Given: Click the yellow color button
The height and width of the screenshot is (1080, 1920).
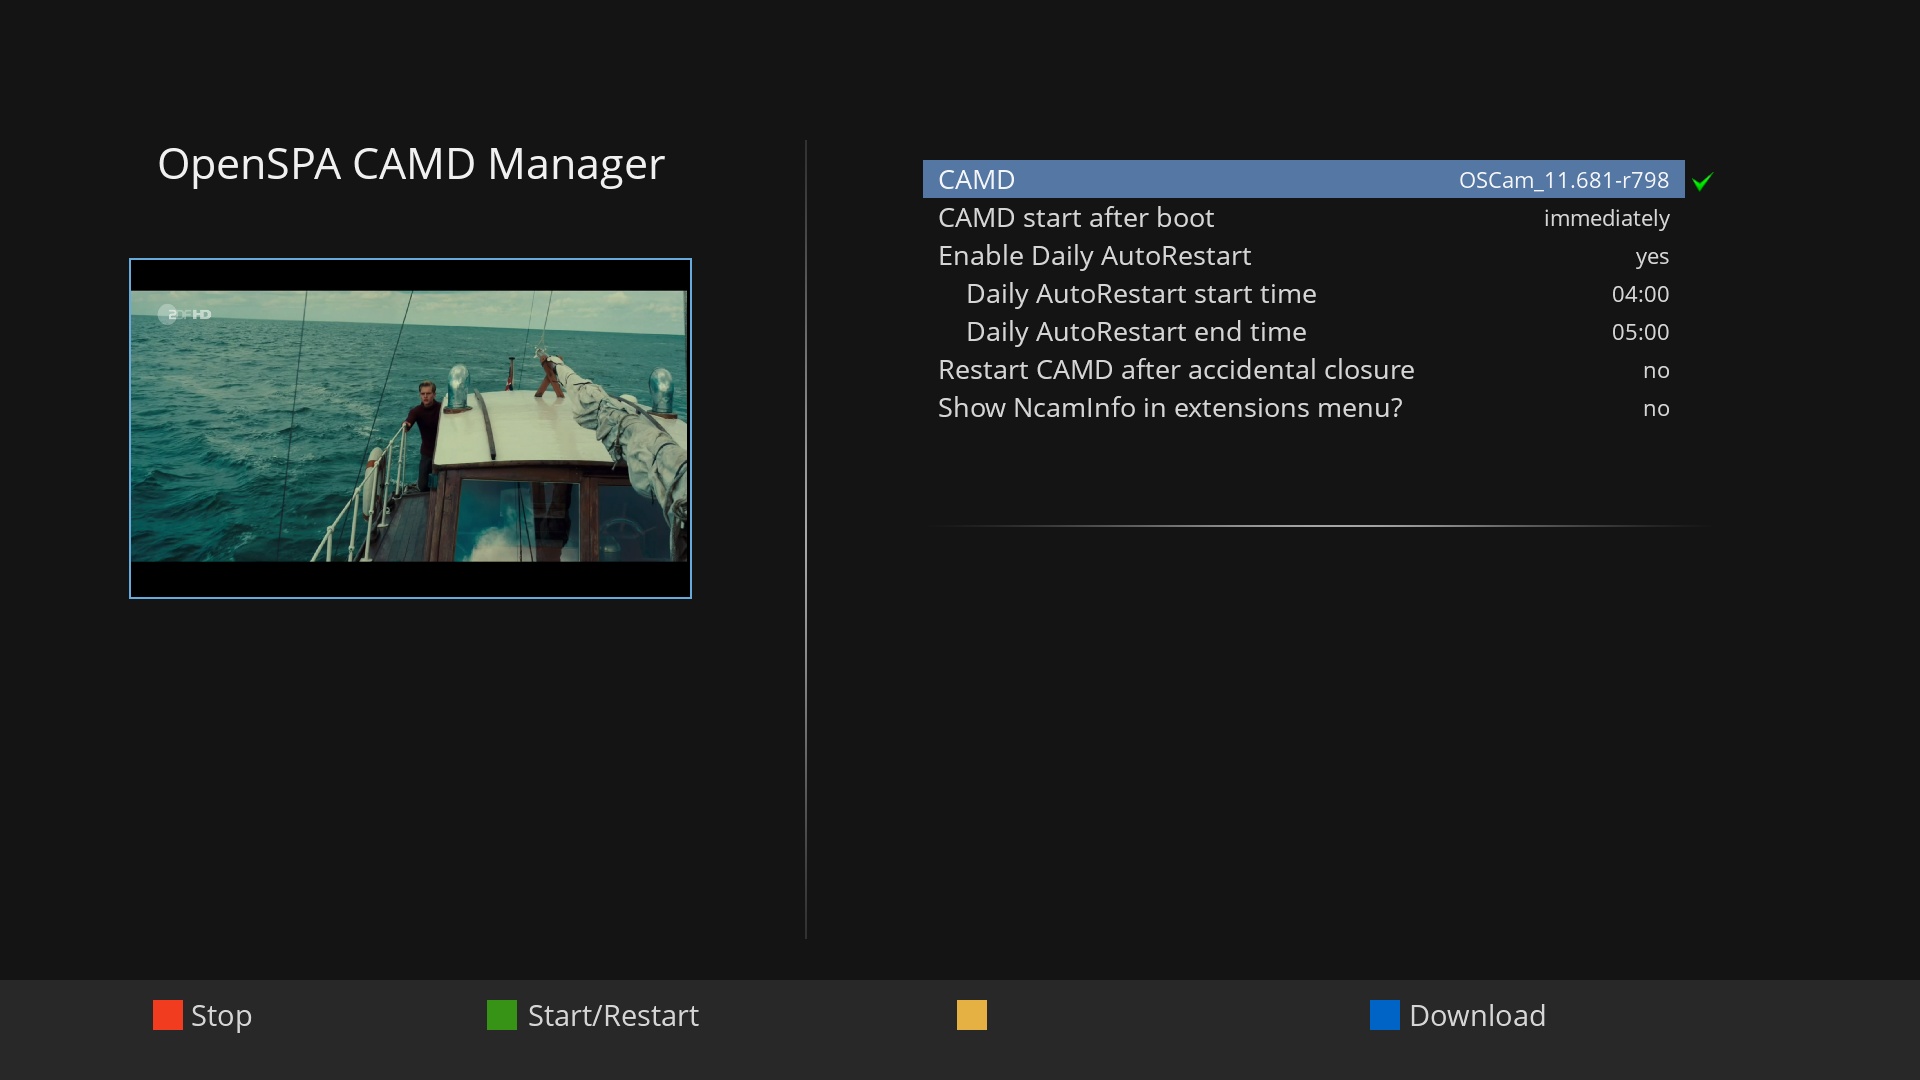Looking at the screenshot, I should (x=972, y=1015).
